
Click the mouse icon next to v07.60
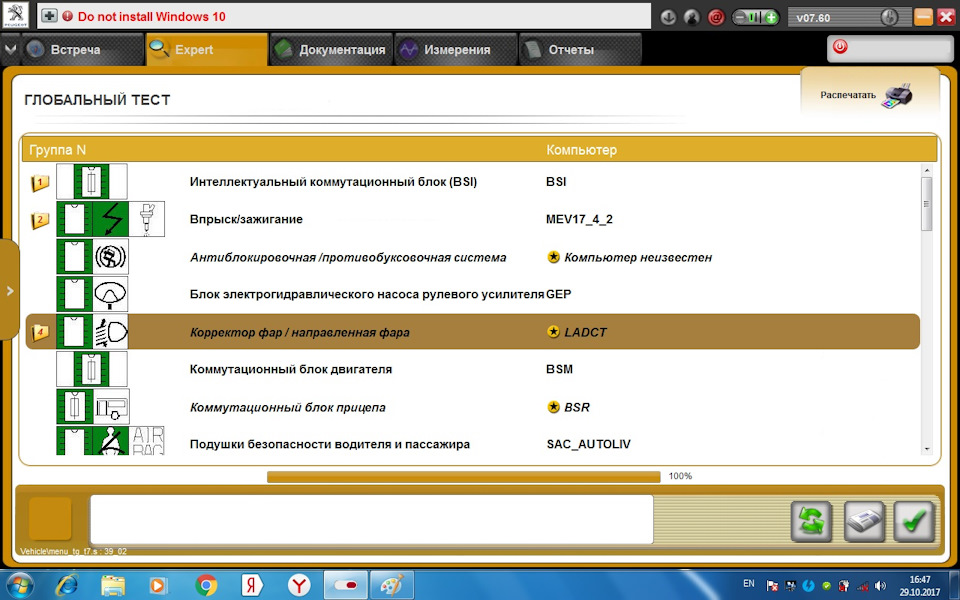click(889, 17)
